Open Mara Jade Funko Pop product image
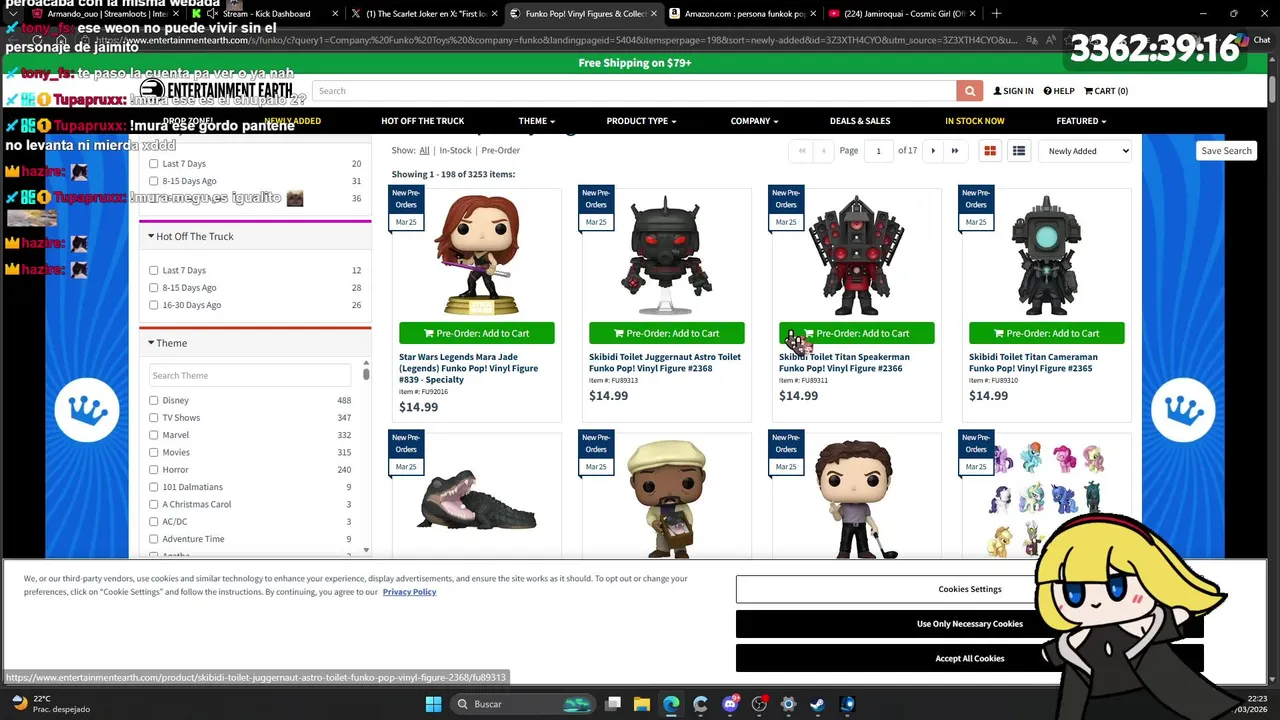Viewport: 1280px width, 720px height. (x=477, y=254)
